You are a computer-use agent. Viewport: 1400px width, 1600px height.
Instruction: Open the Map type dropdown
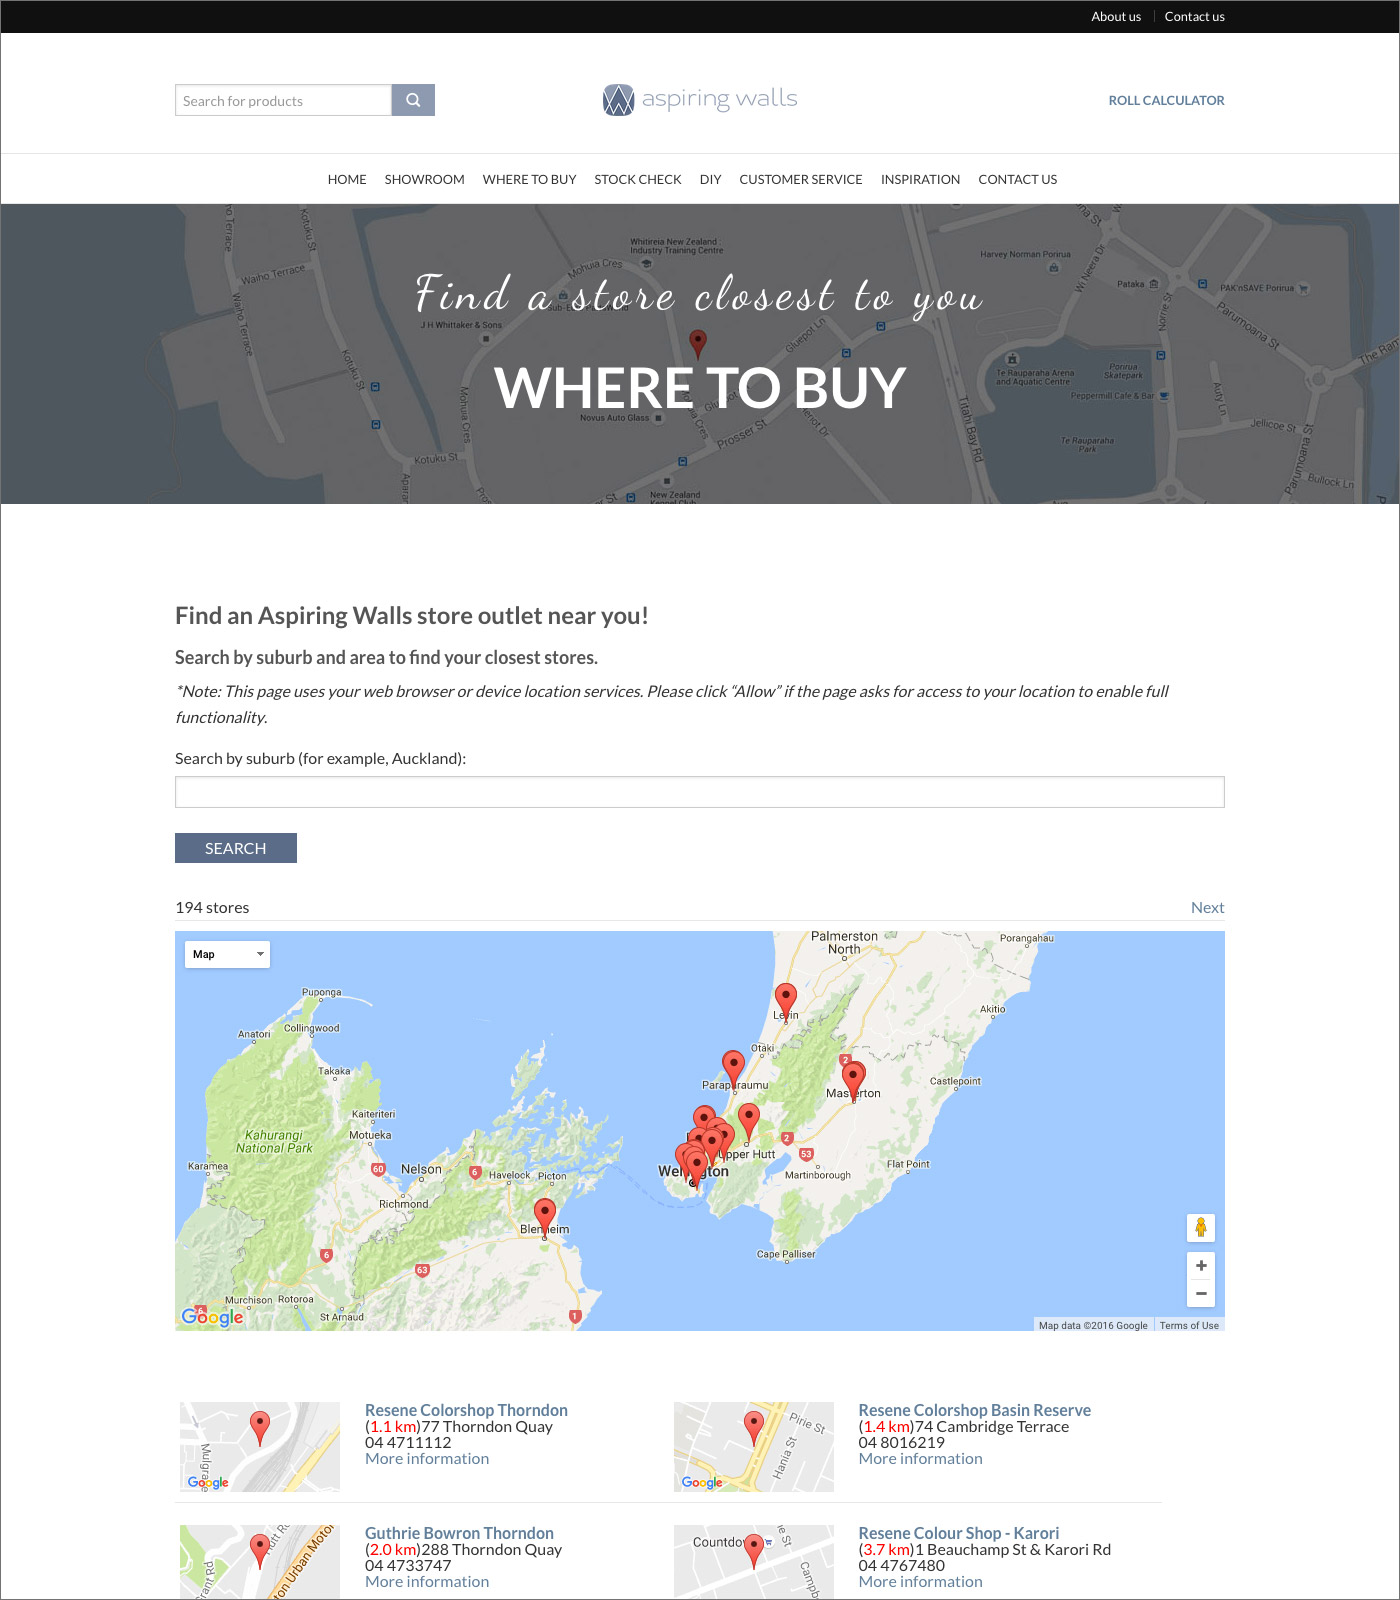click(x=227, y=954)
